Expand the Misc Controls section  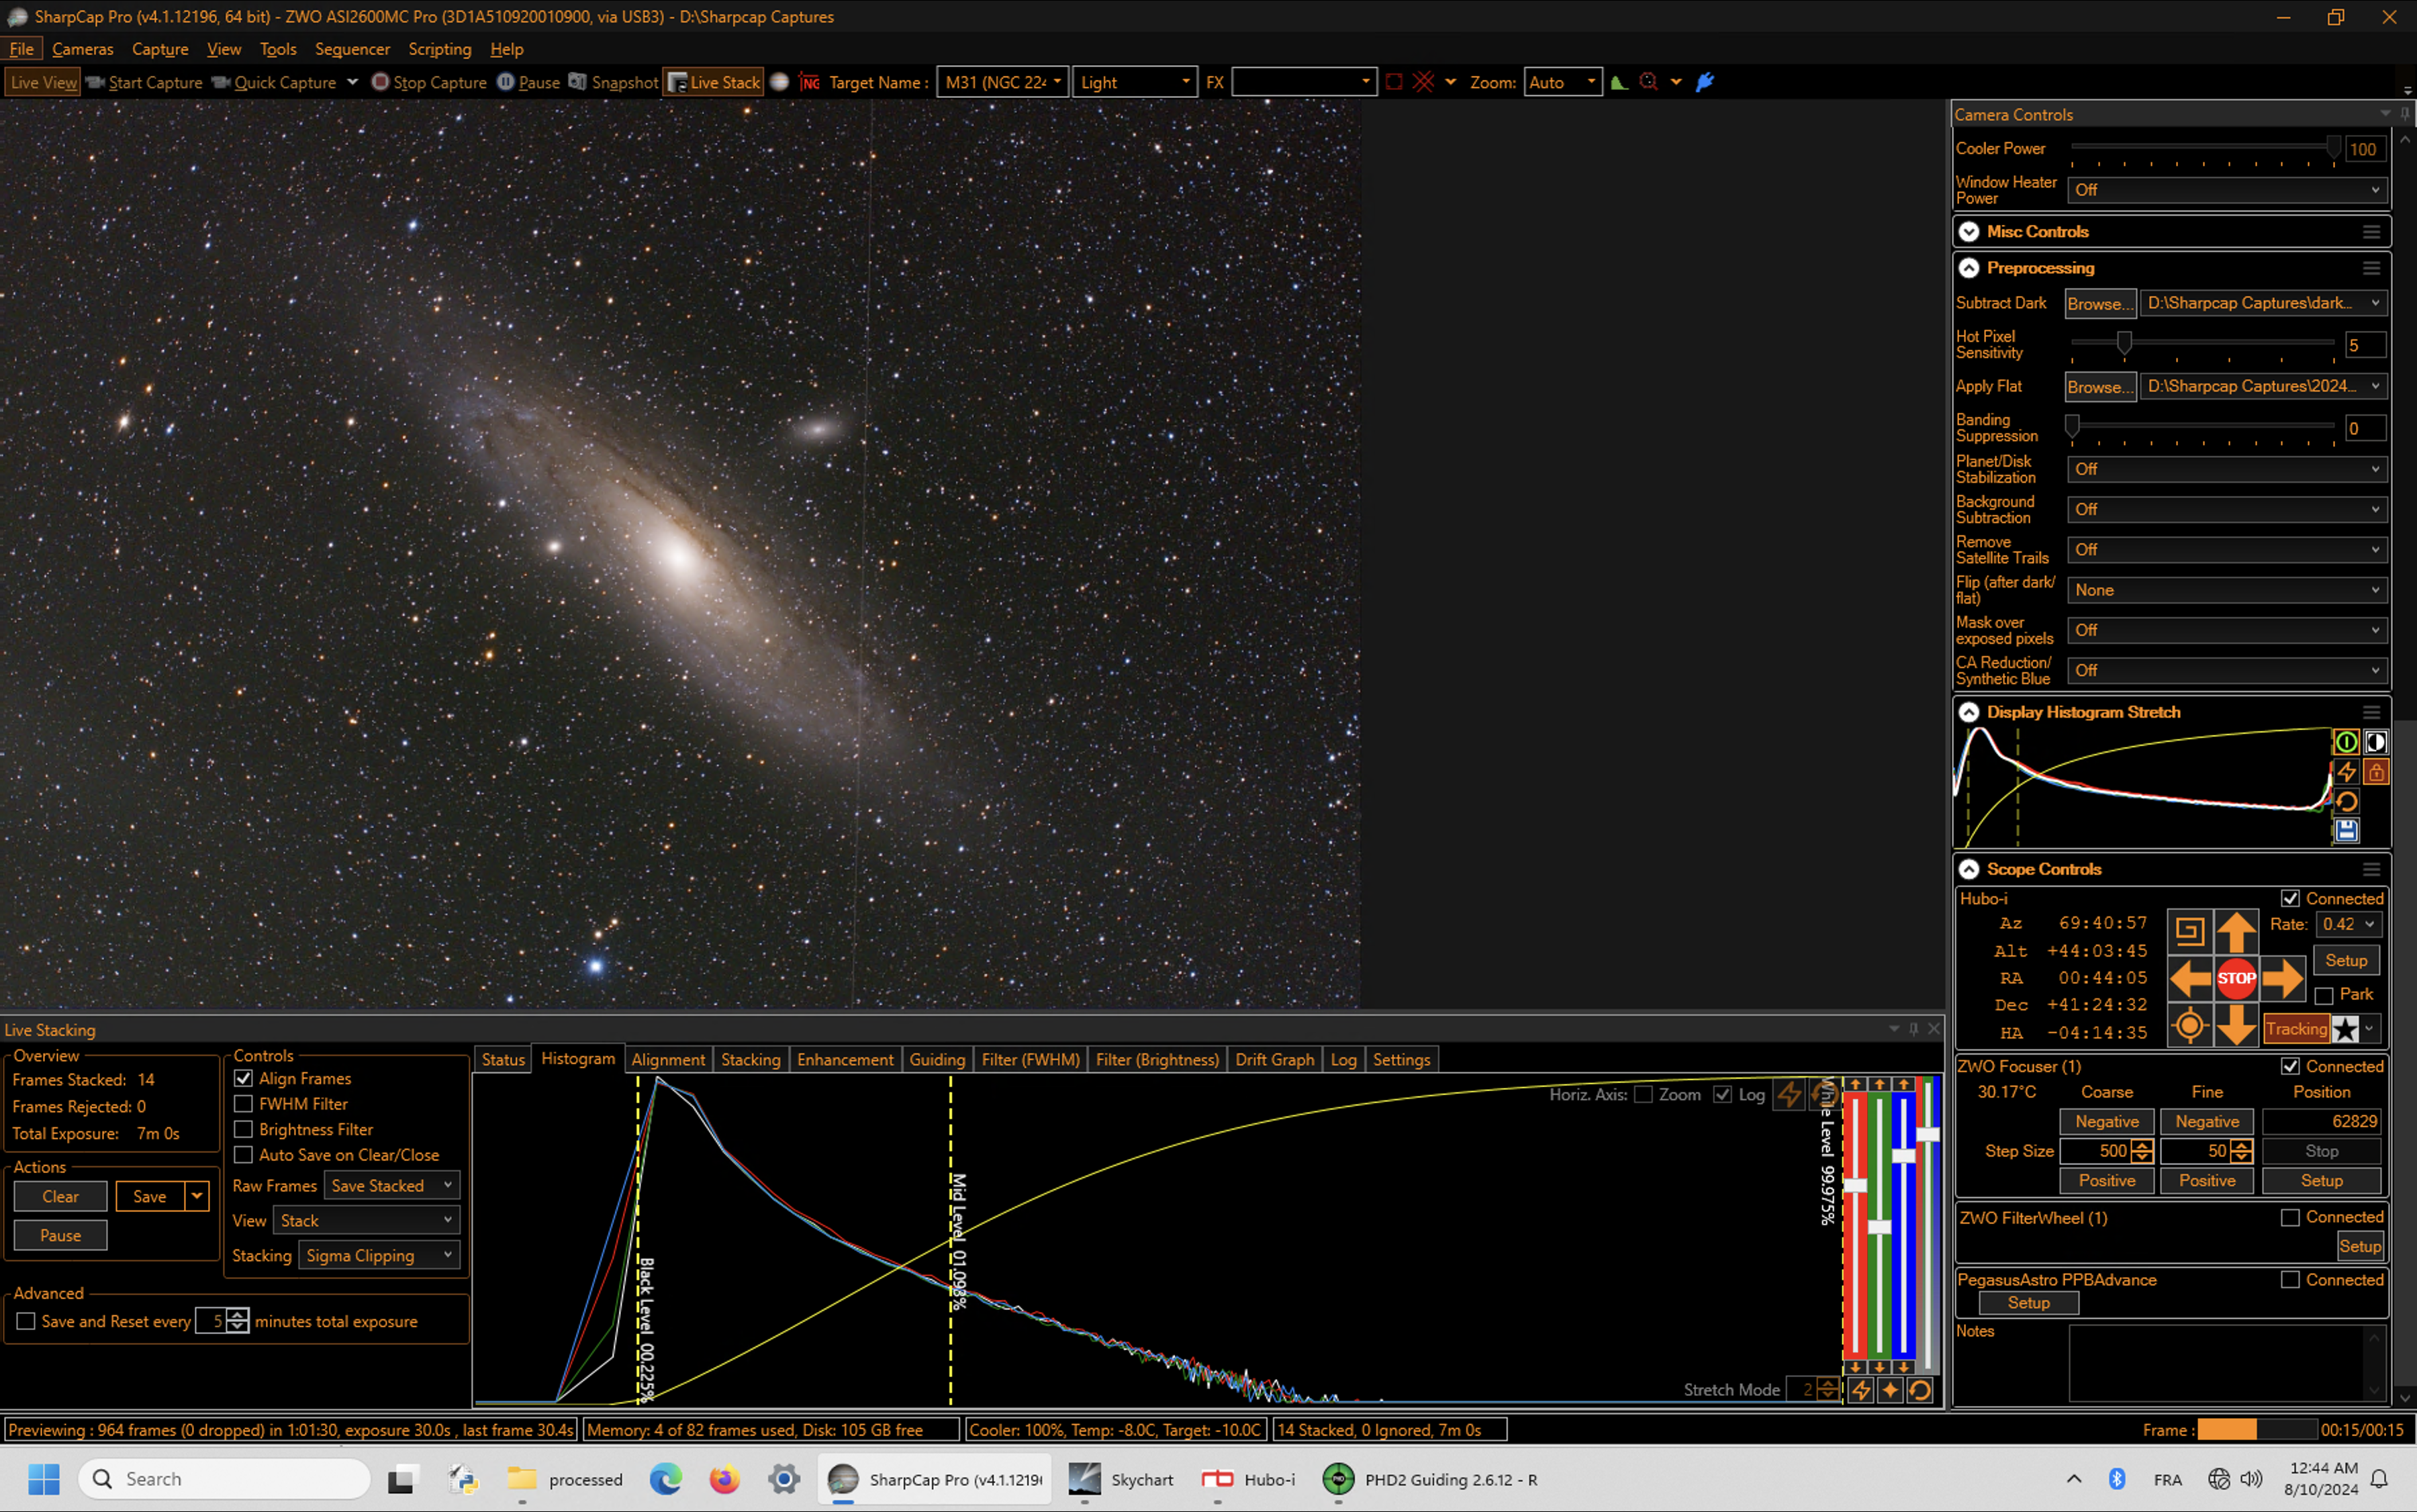pos(1968,231)
